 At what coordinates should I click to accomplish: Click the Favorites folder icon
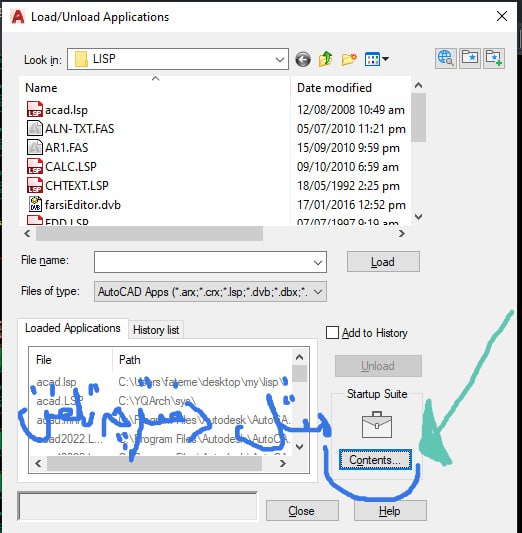tap(470, 58)
